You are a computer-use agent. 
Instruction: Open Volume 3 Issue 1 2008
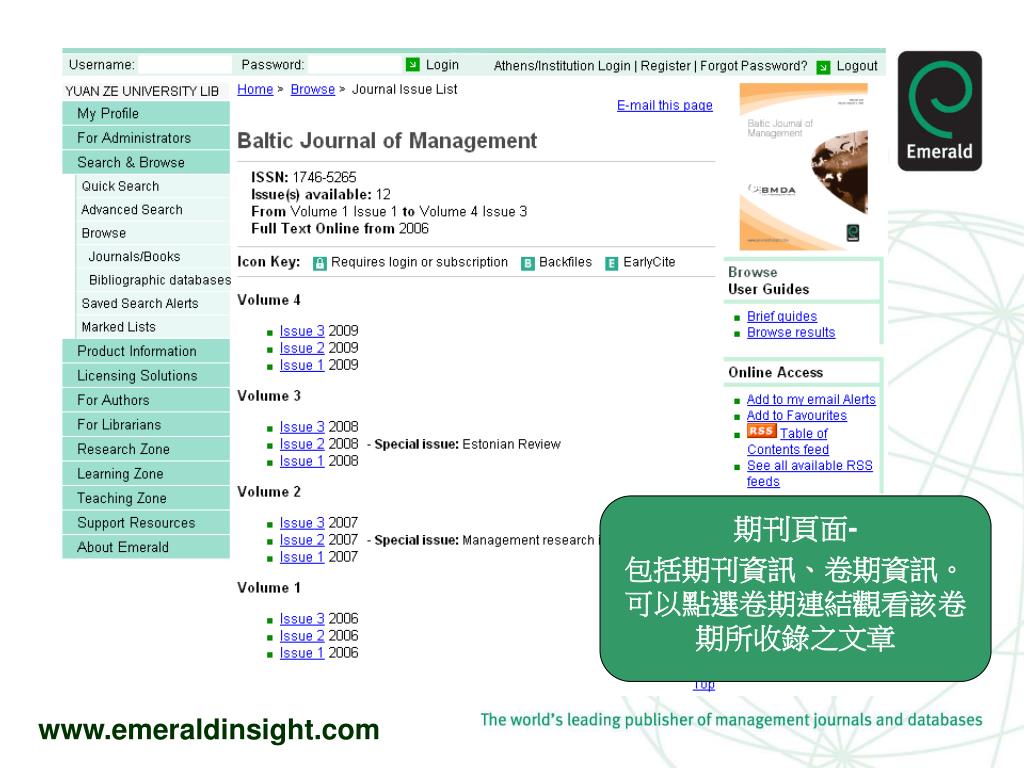(x=302, y=461)
